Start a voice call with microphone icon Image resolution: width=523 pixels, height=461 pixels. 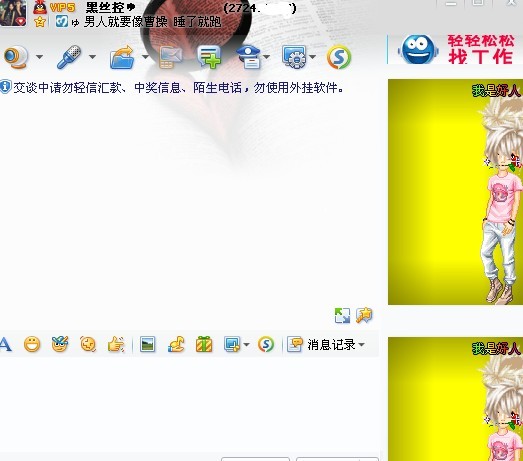(69, 57)
